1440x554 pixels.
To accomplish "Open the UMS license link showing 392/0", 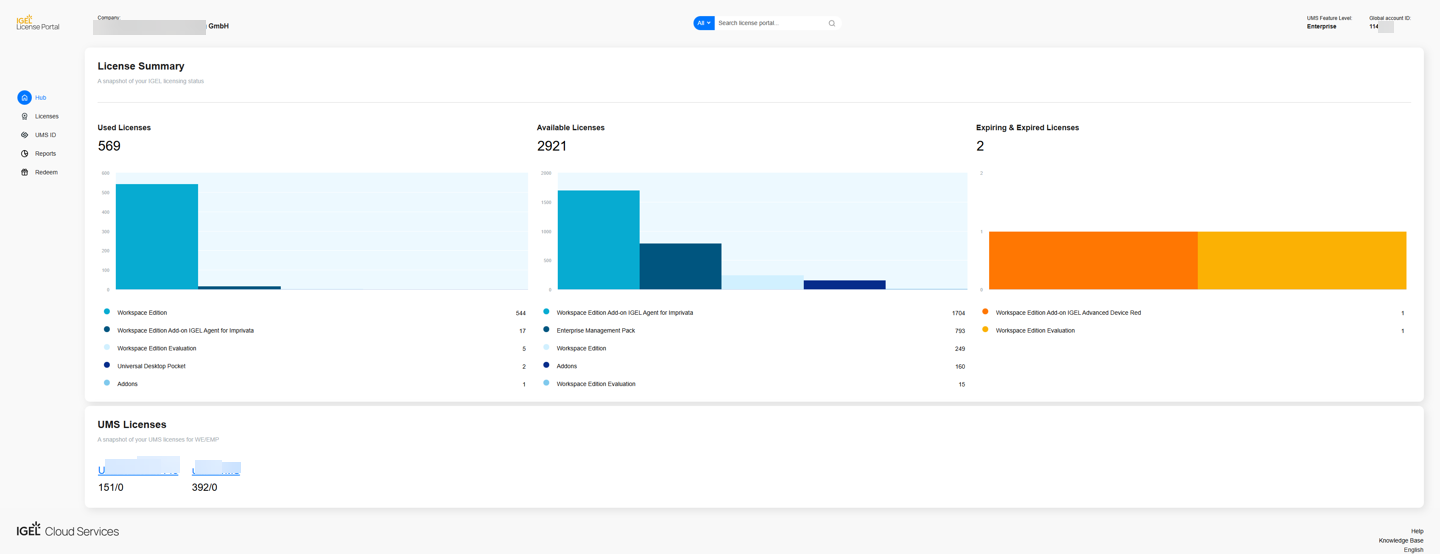I will [x=216, y=470].
